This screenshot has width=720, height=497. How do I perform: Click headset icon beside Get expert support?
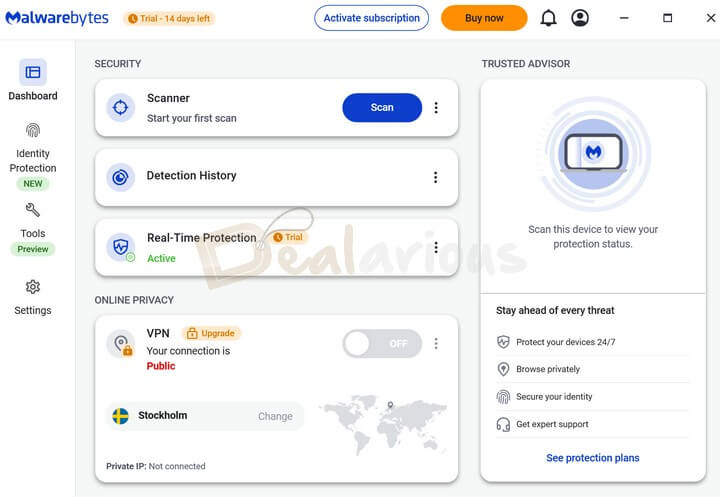pyautogui.click(x=503, y=424)
